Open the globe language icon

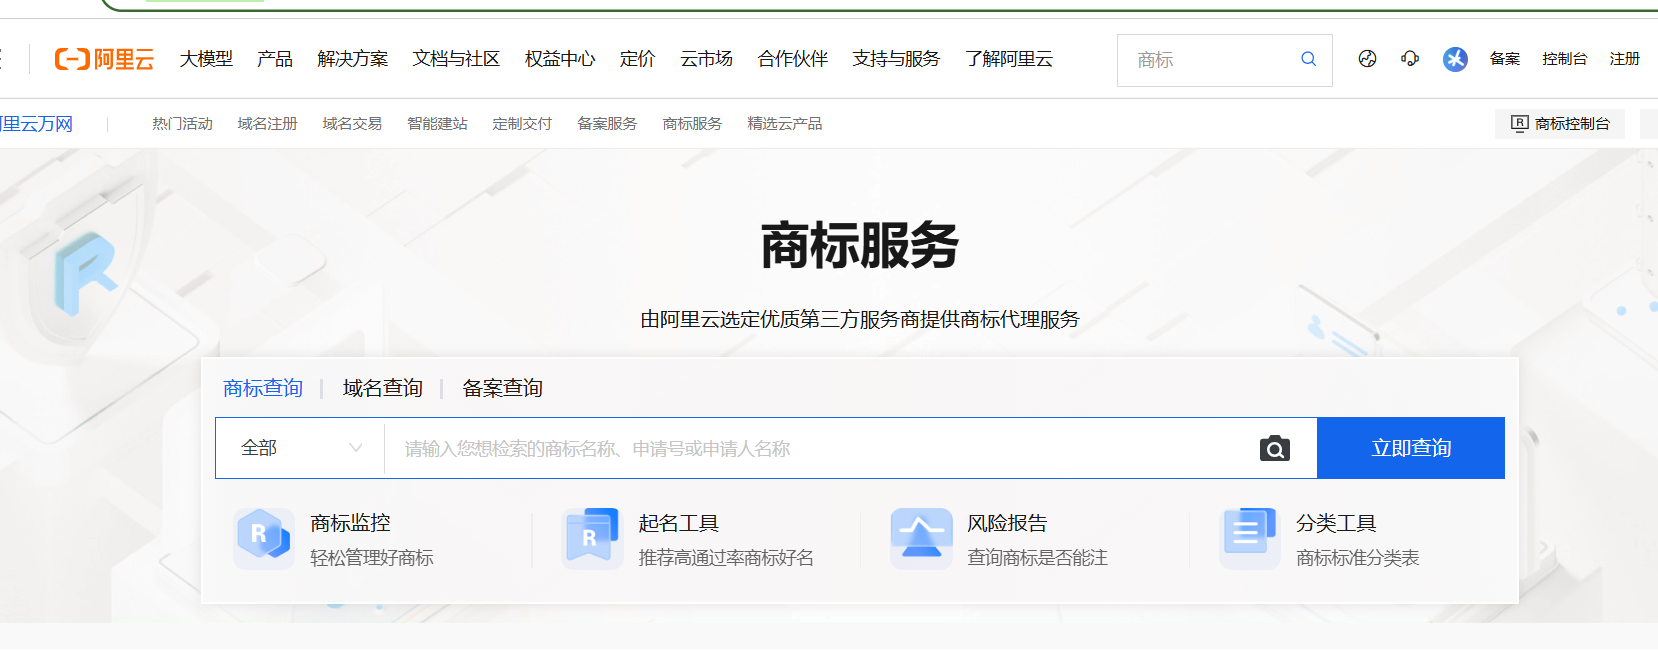(1367, 59)
